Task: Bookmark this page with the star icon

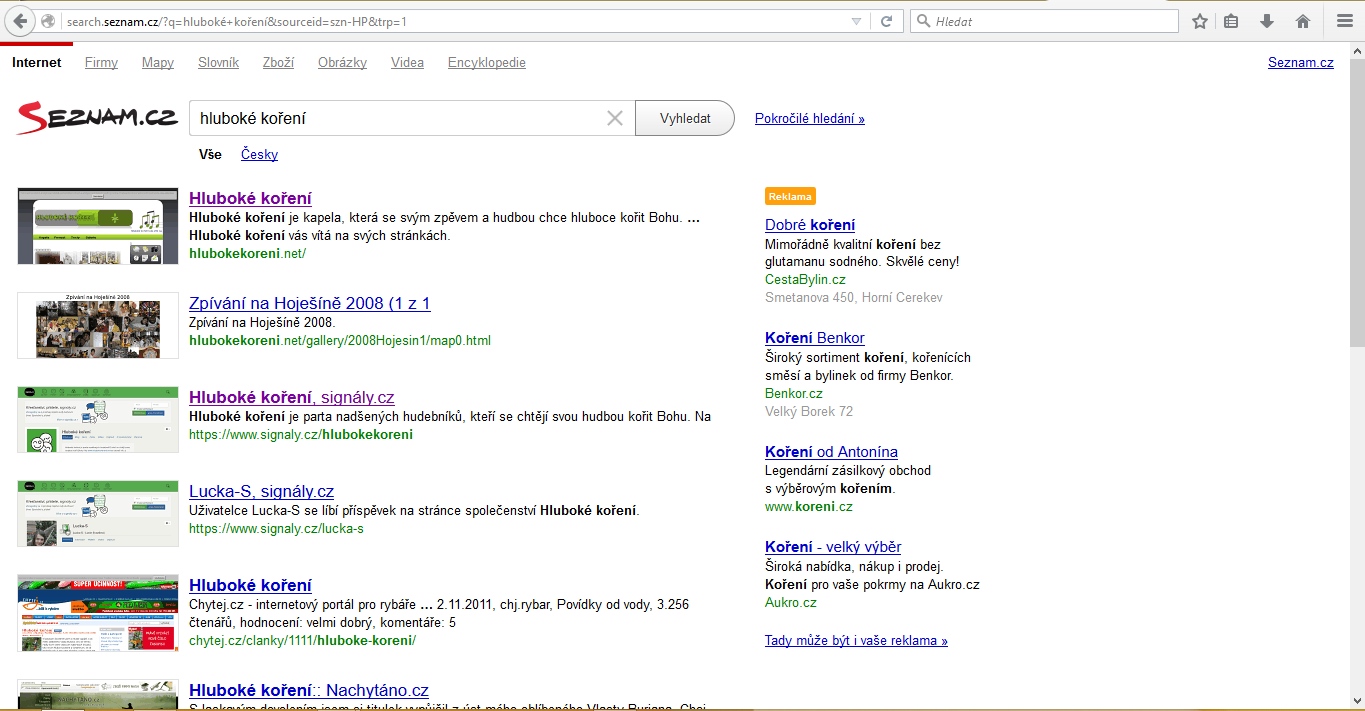Action: (x=1200, y=21)
